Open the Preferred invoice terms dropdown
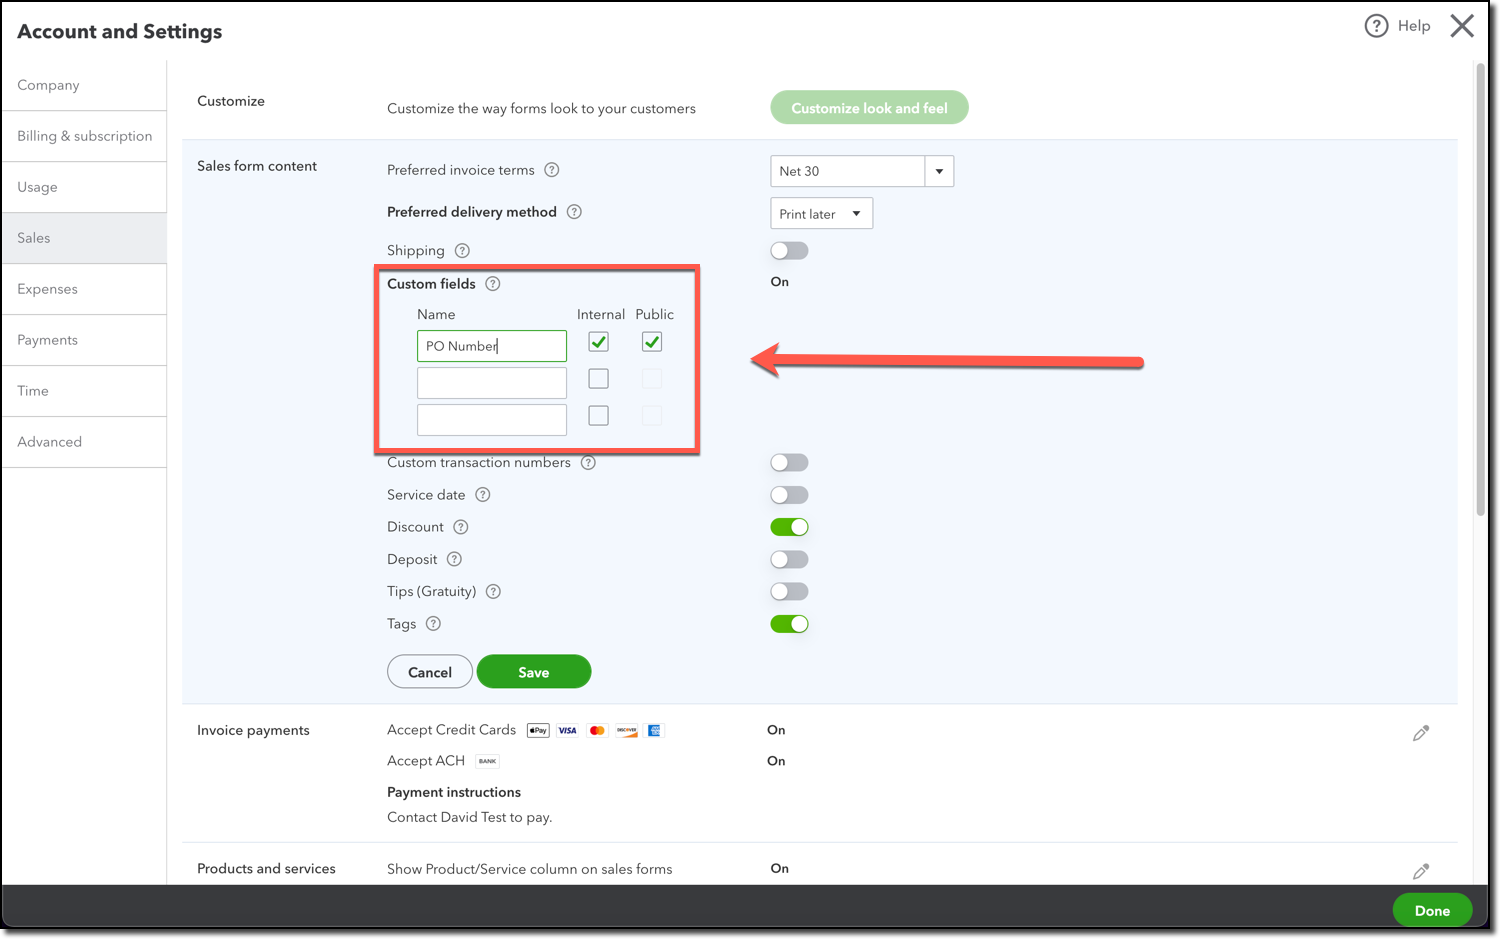Image resolution: width=1500 pixels, height=939 pixels. pos(938,171)
